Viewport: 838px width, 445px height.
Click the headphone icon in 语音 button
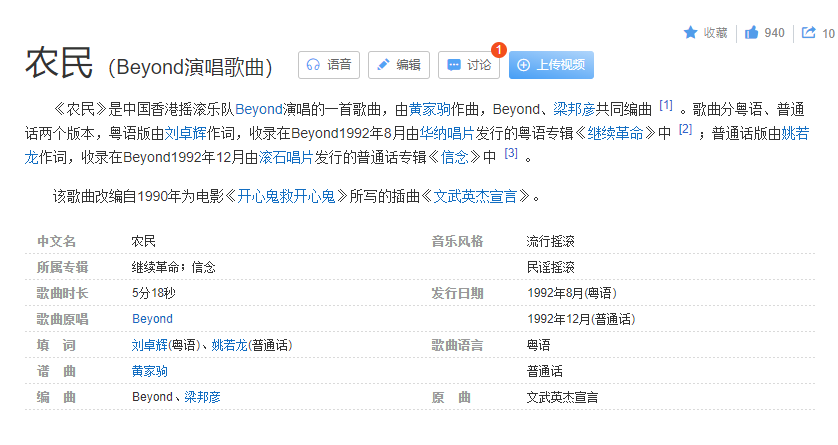pyautogui.click(x=313, y=65)
